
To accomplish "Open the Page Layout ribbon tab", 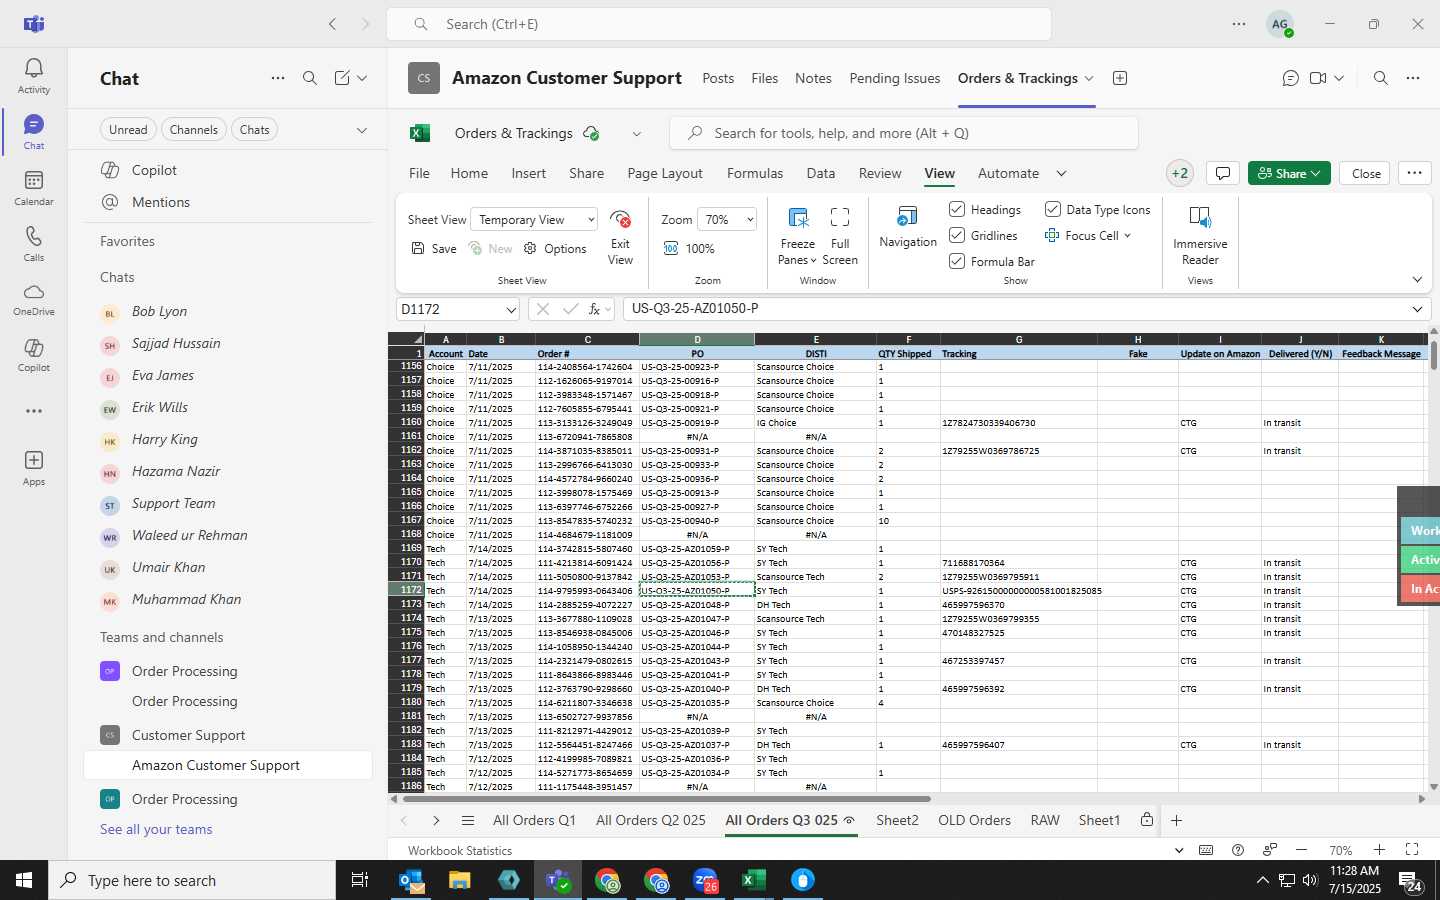I will [x=665, y=173].
